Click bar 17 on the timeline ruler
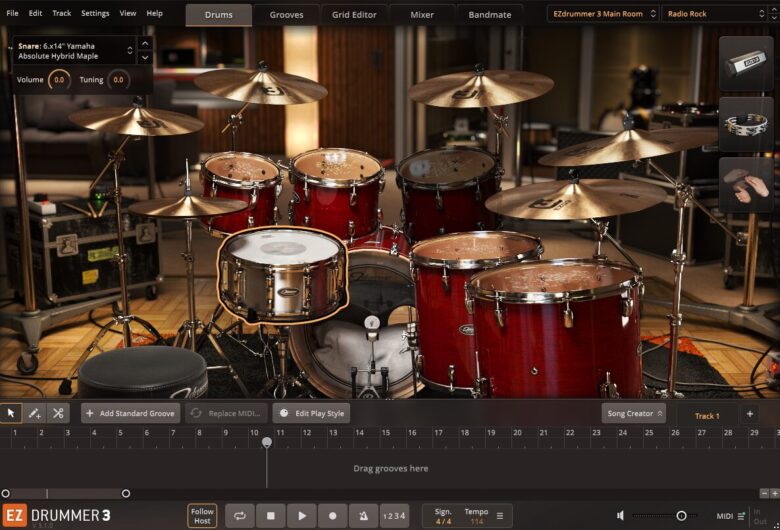Screen dimensions: 780x530 click(438, 433)
